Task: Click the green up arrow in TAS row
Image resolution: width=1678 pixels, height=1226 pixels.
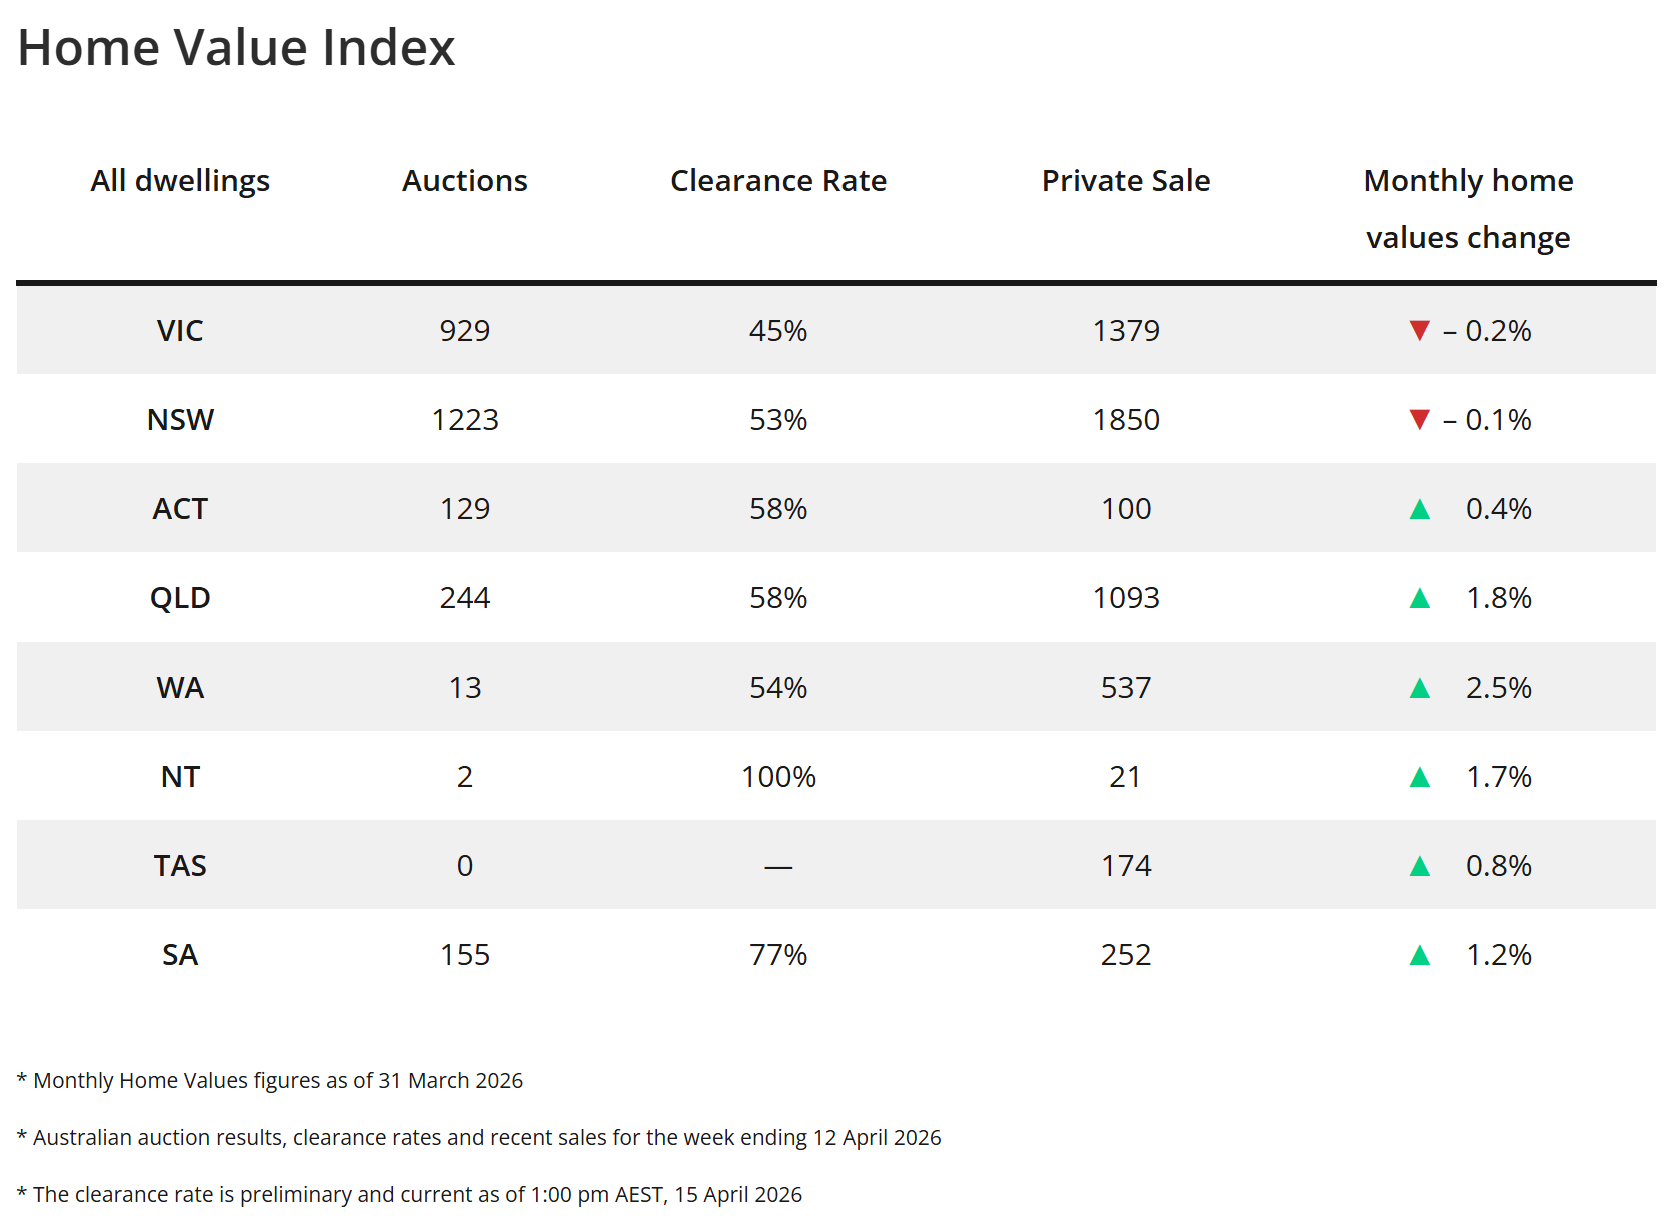Action: 1419,866
